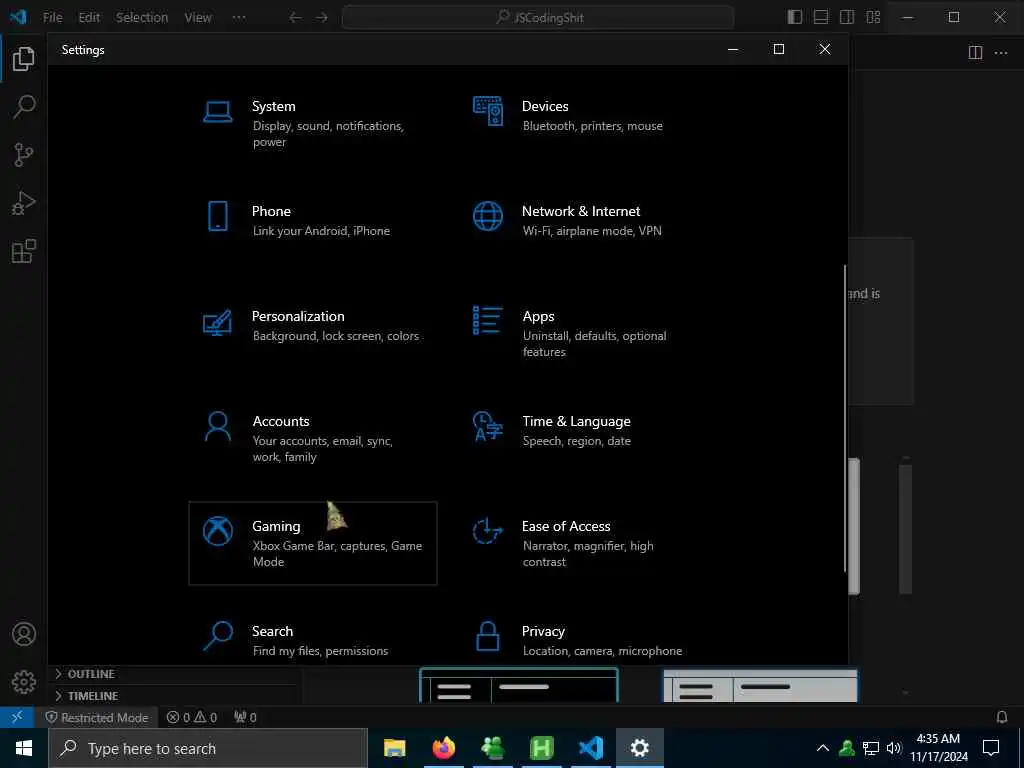
Task: Open the VS Code Explorer view
Action: click(24, 59)
